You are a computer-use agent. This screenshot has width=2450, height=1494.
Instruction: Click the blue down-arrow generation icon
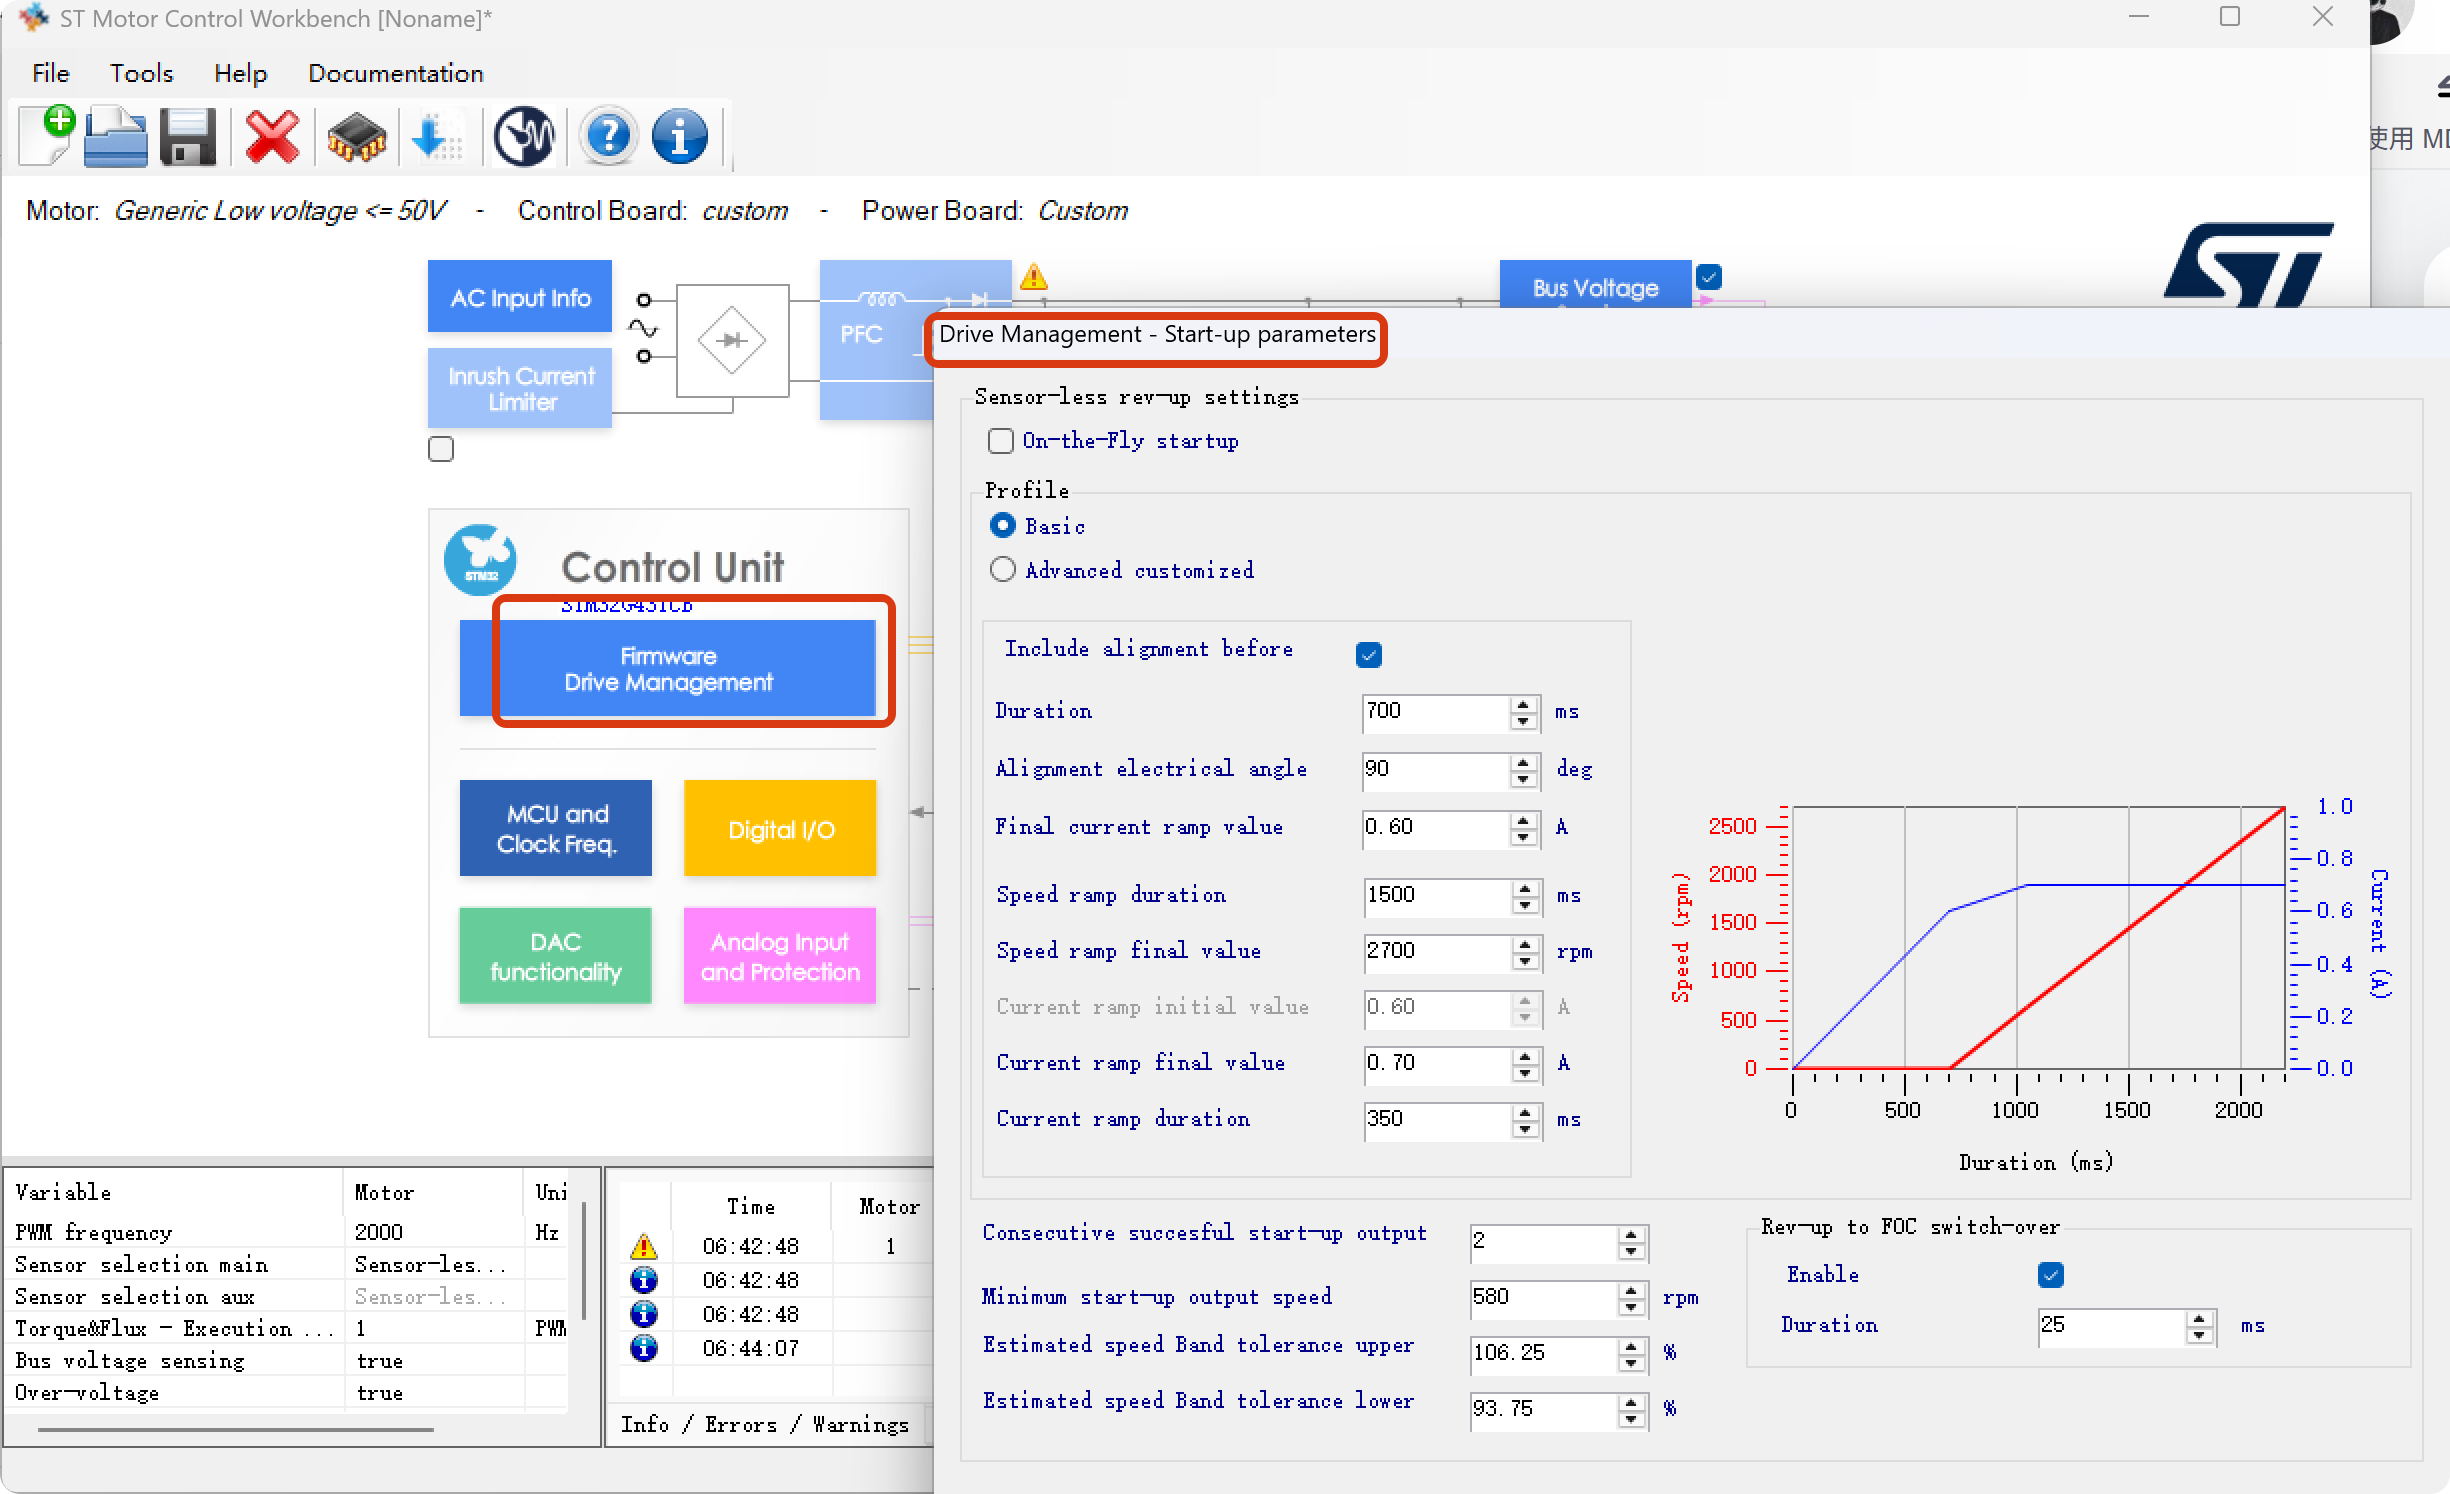[x=436, y=136]
